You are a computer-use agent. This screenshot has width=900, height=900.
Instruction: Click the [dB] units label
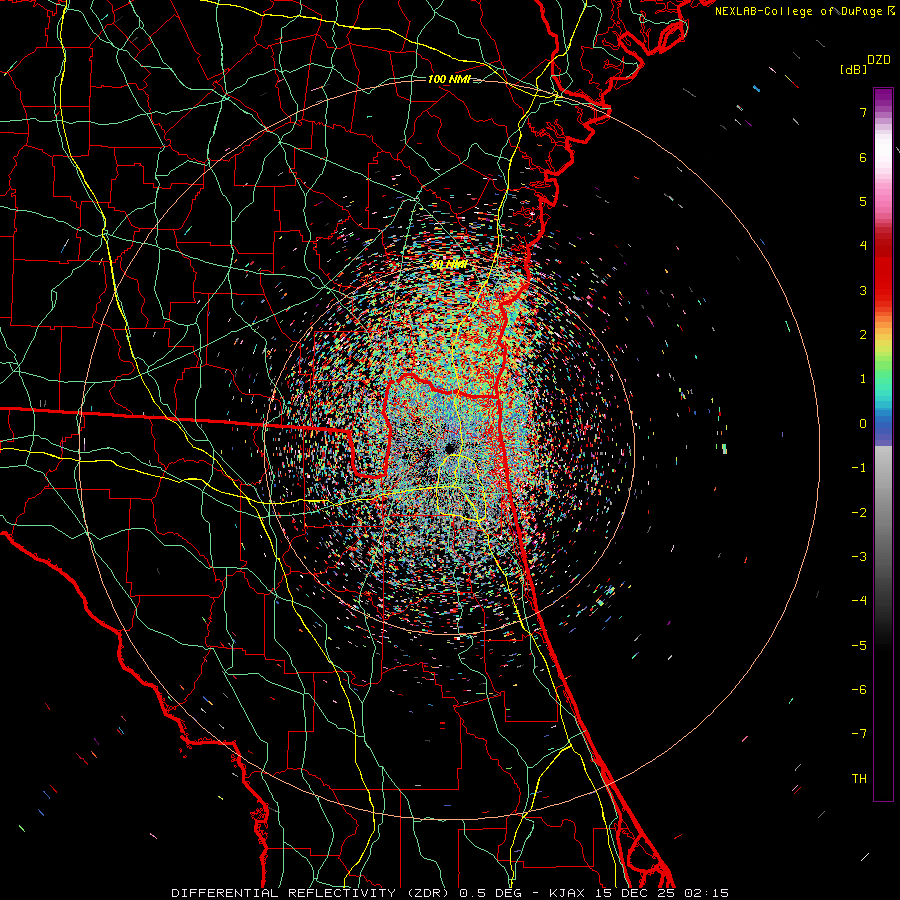click(x=854, y=70)
